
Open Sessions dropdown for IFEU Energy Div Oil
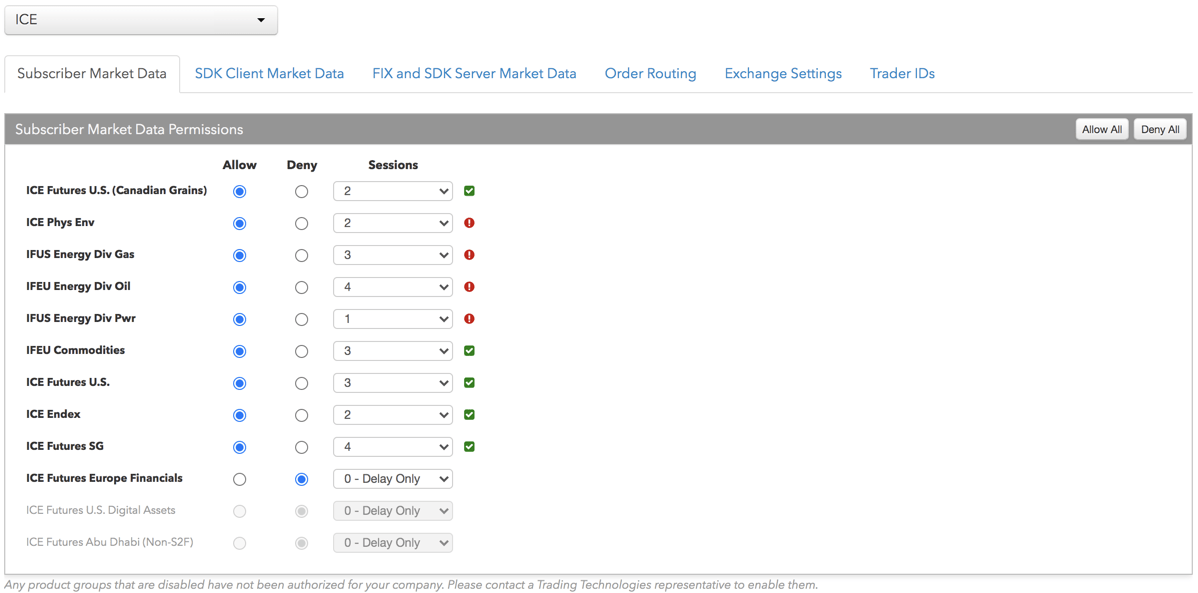[393, 287]
